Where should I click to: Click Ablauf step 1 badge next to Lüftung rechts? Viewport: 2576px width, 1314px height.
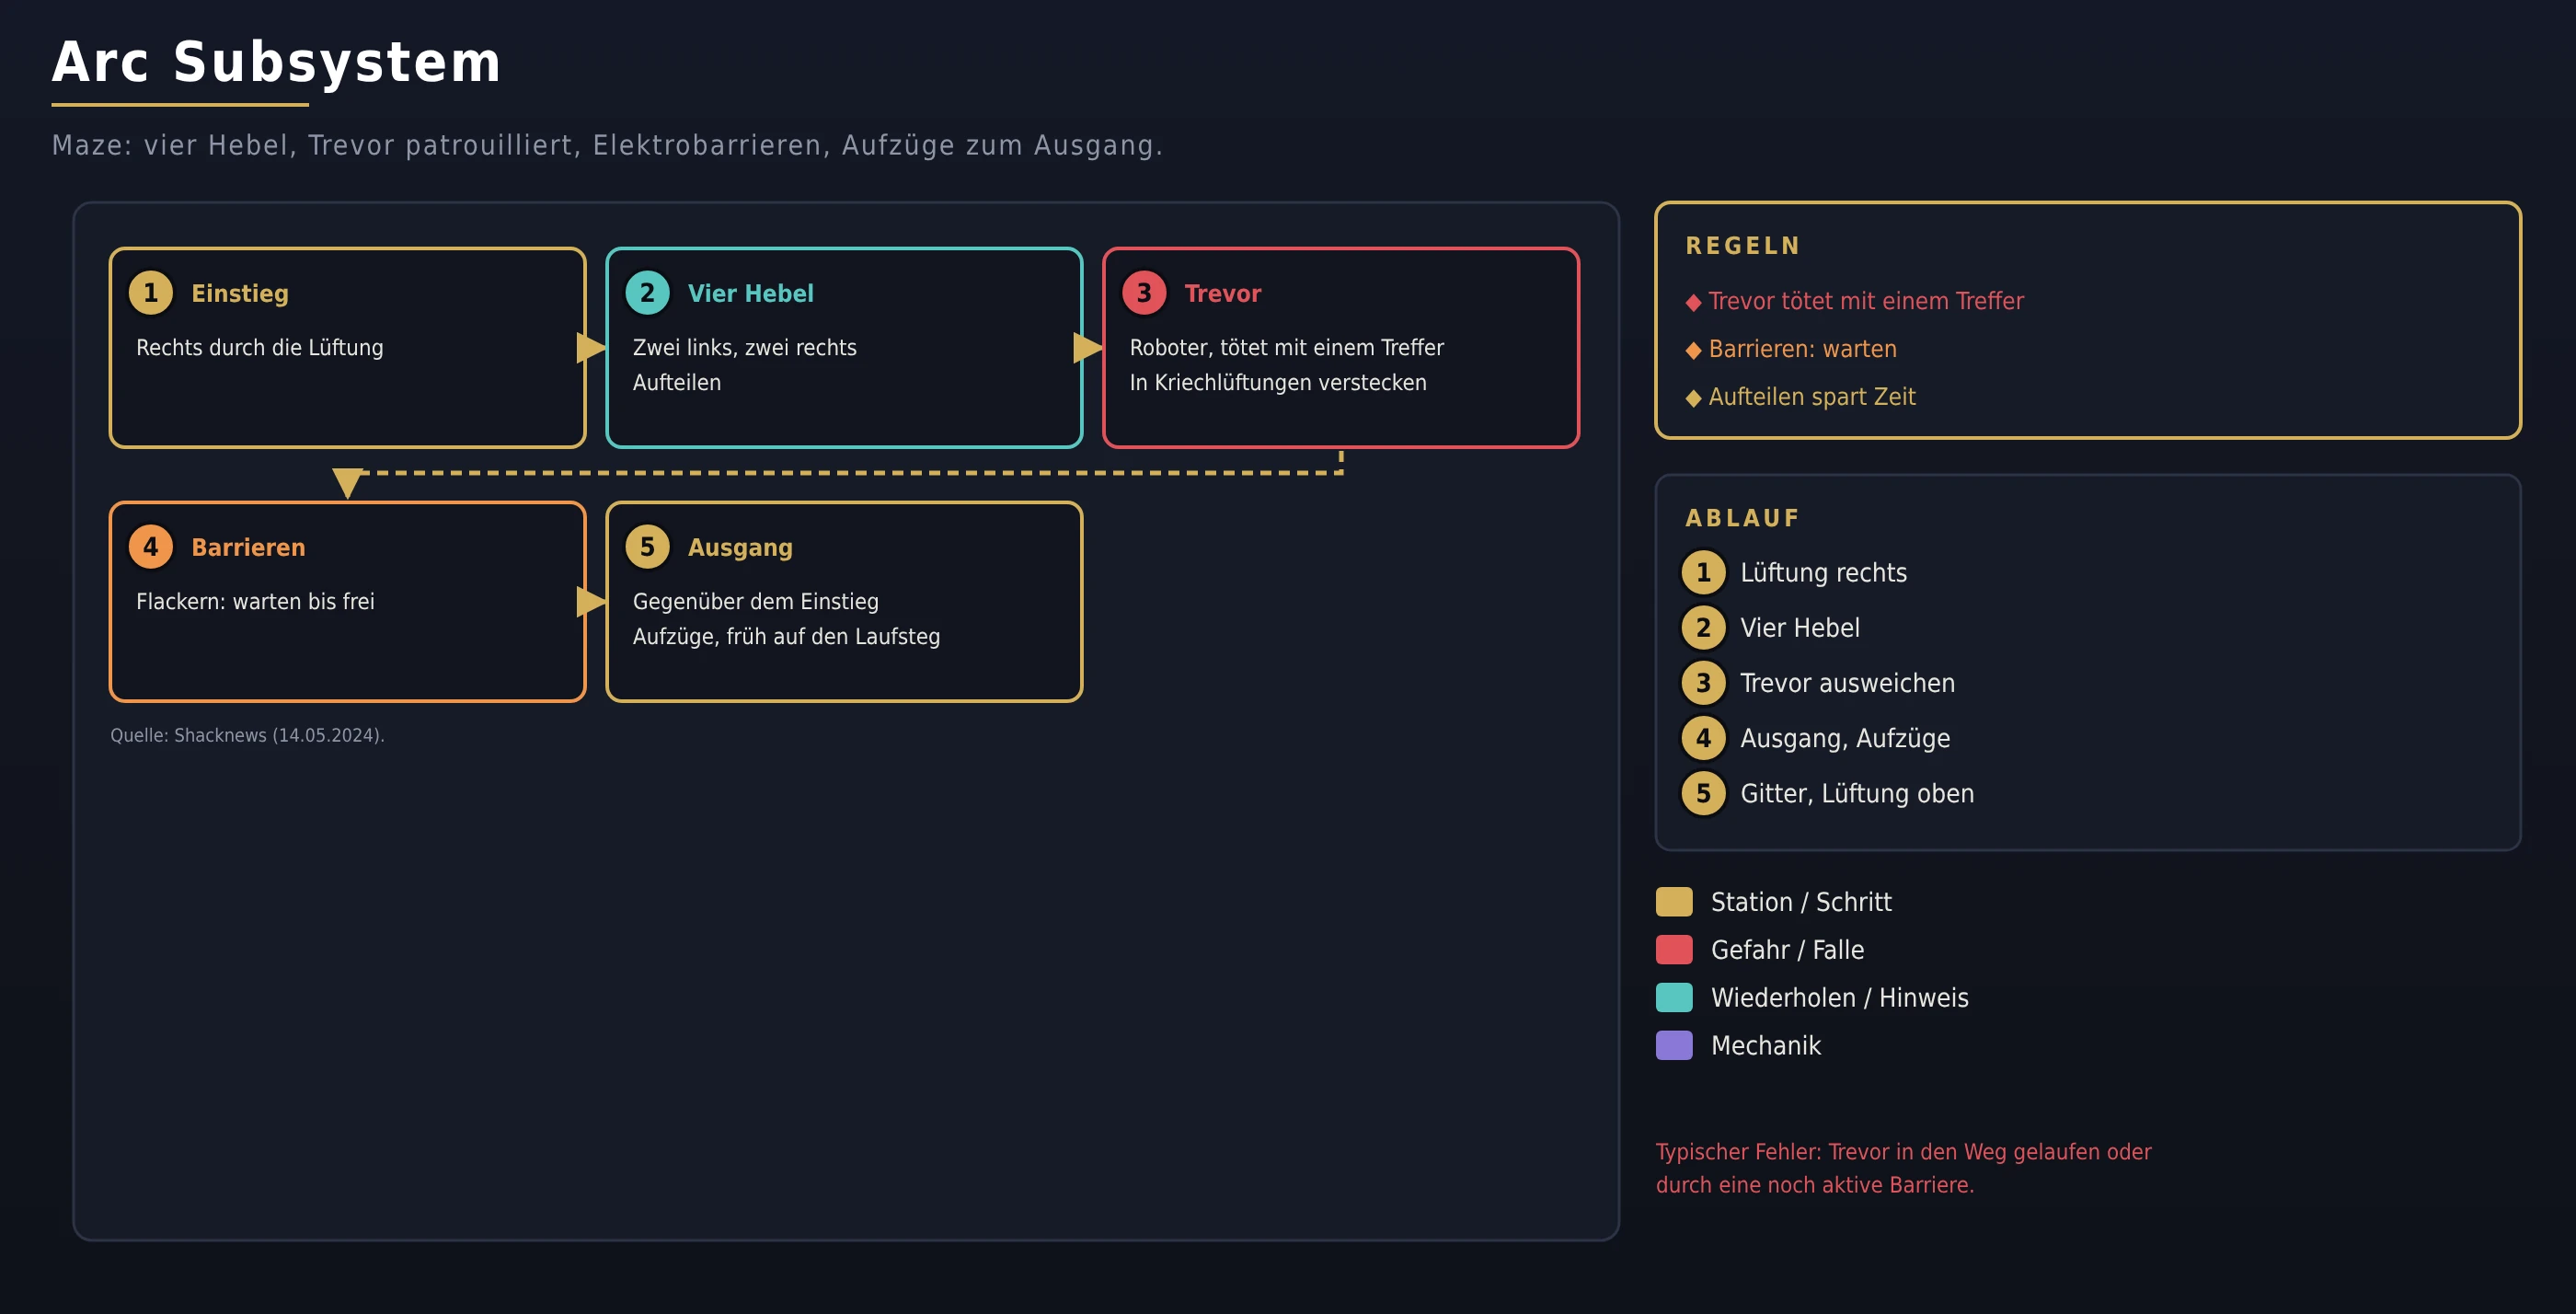1703,573
